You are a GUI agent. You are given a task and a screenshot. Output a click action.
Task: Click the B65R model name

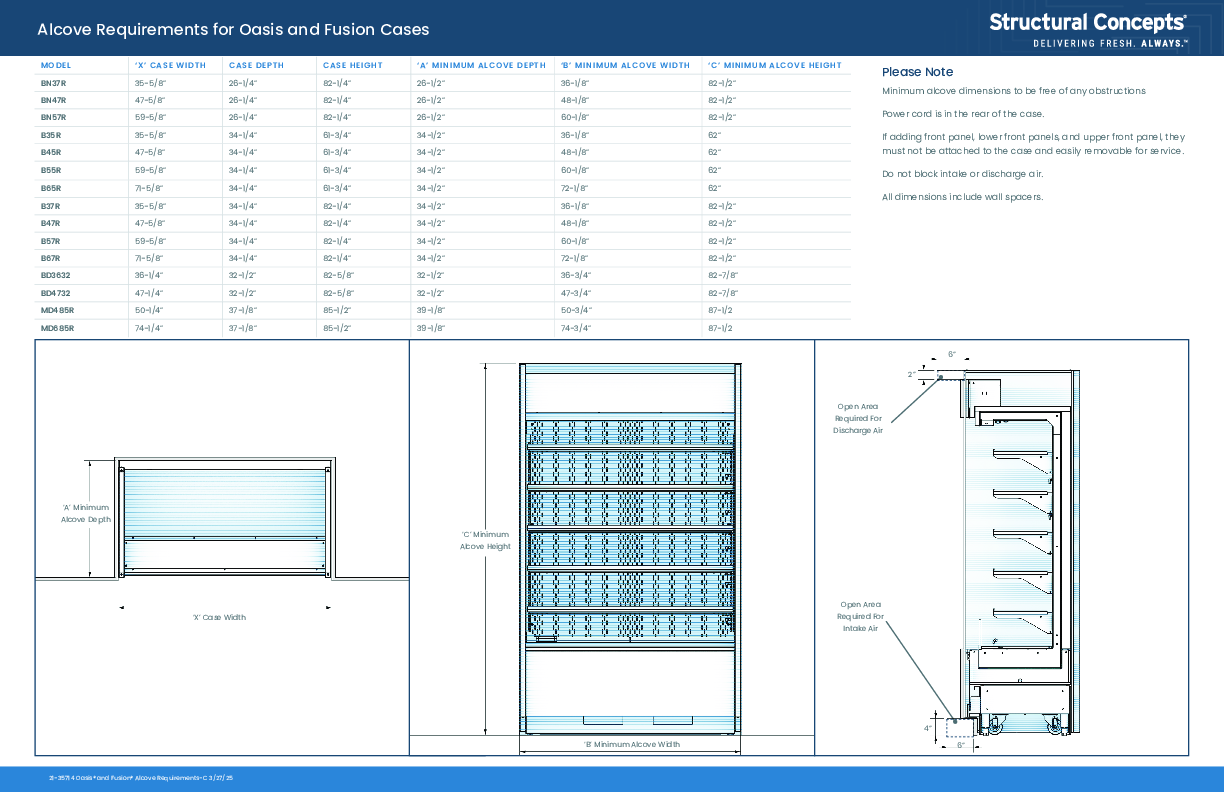point(51,188)
